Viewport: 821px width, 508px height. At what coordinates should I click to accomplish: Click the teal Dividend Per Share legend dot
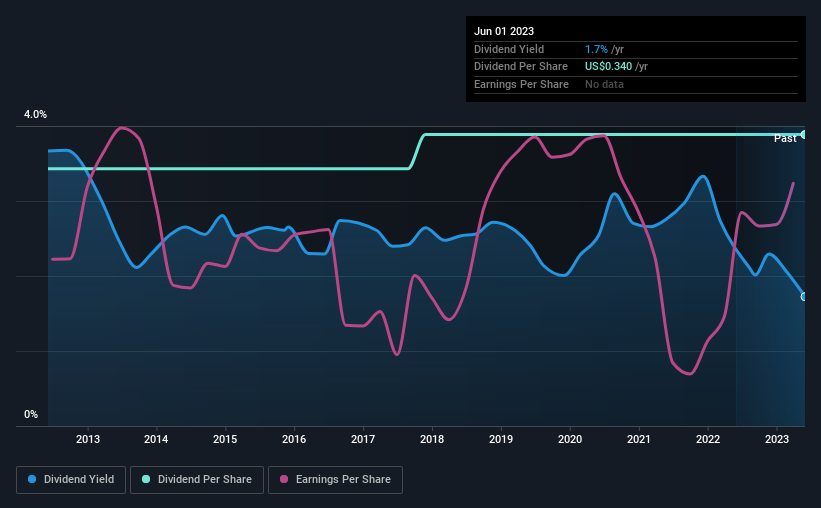(146, 479)
